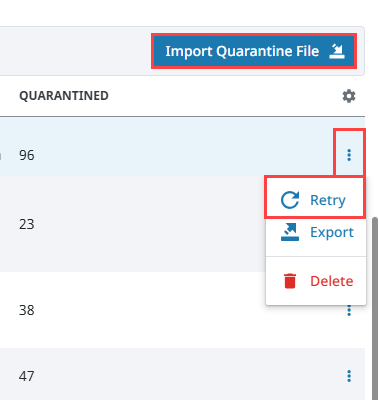Open the three-dot menu for the 38 row

click(349, 310)
